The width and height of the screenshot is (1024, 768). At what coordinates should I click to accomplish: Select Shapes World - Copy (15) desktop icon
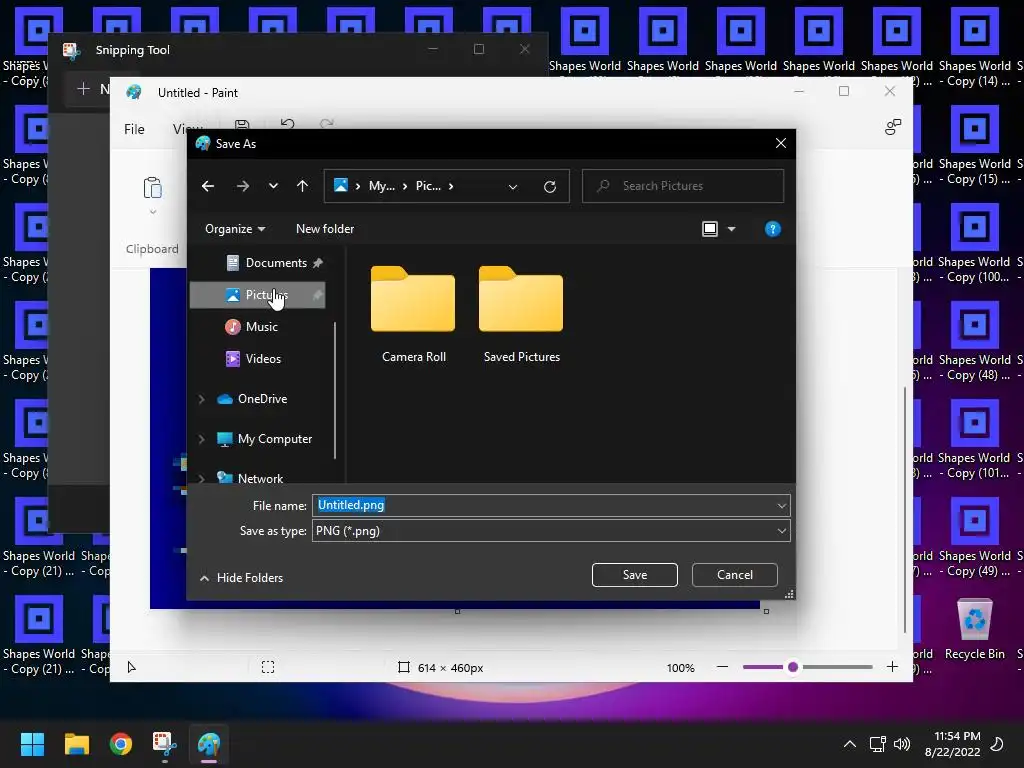974,146
